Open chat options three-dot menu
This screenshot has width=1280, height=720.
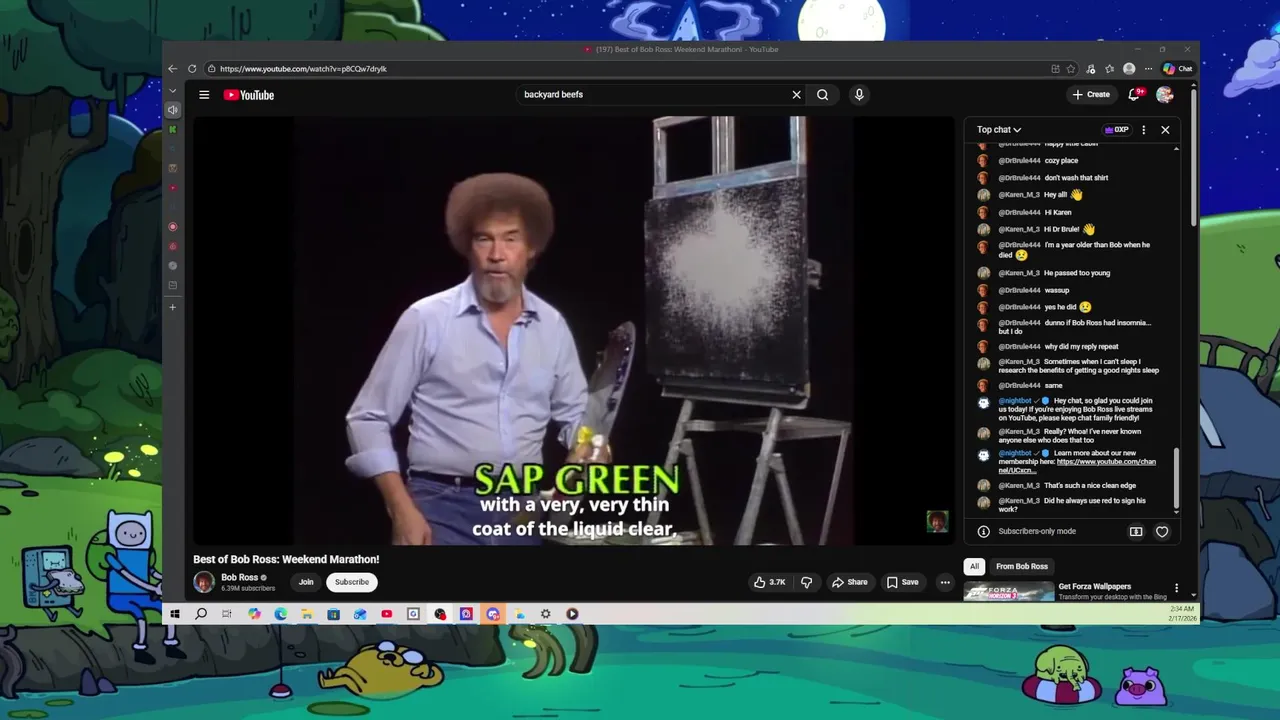pyautogui.click(x=1143, y=130)
